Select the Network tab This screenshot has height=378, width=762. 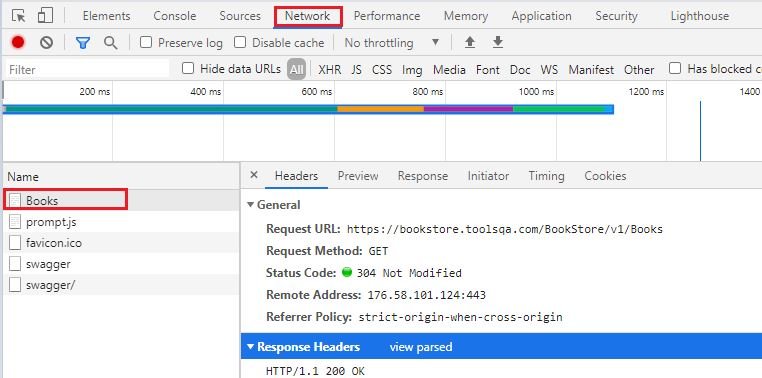coord(308,16)
